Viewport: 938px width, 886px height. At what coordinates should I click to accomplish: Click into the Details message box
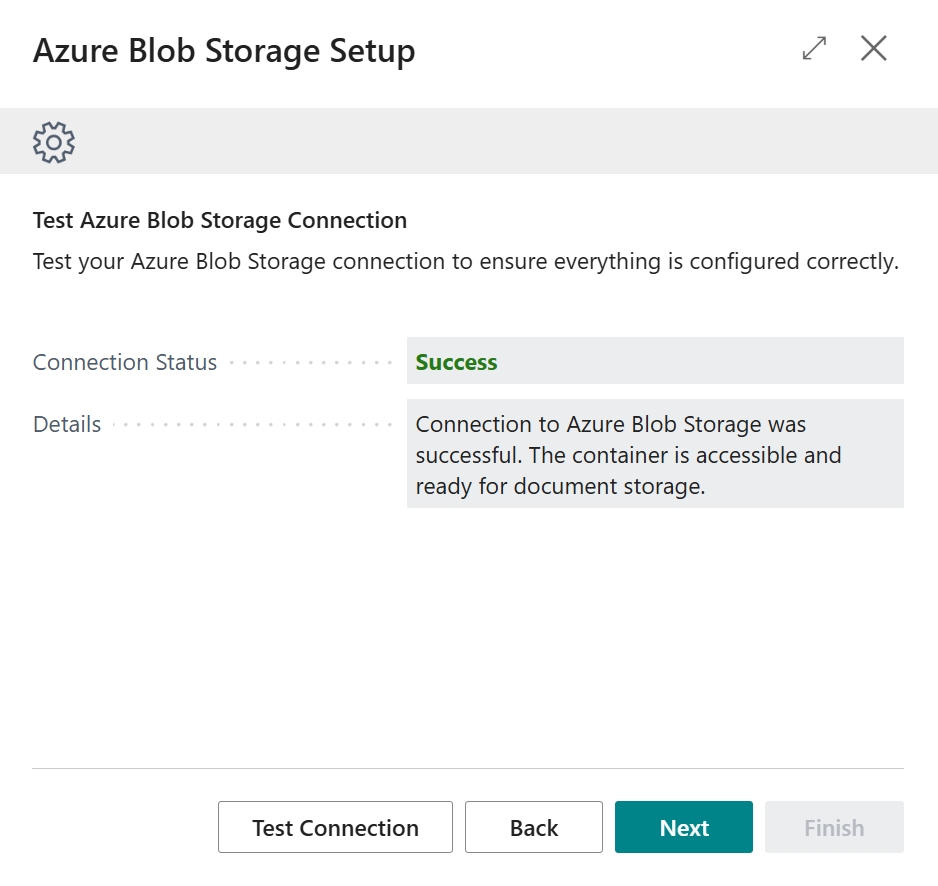point(655,454)
